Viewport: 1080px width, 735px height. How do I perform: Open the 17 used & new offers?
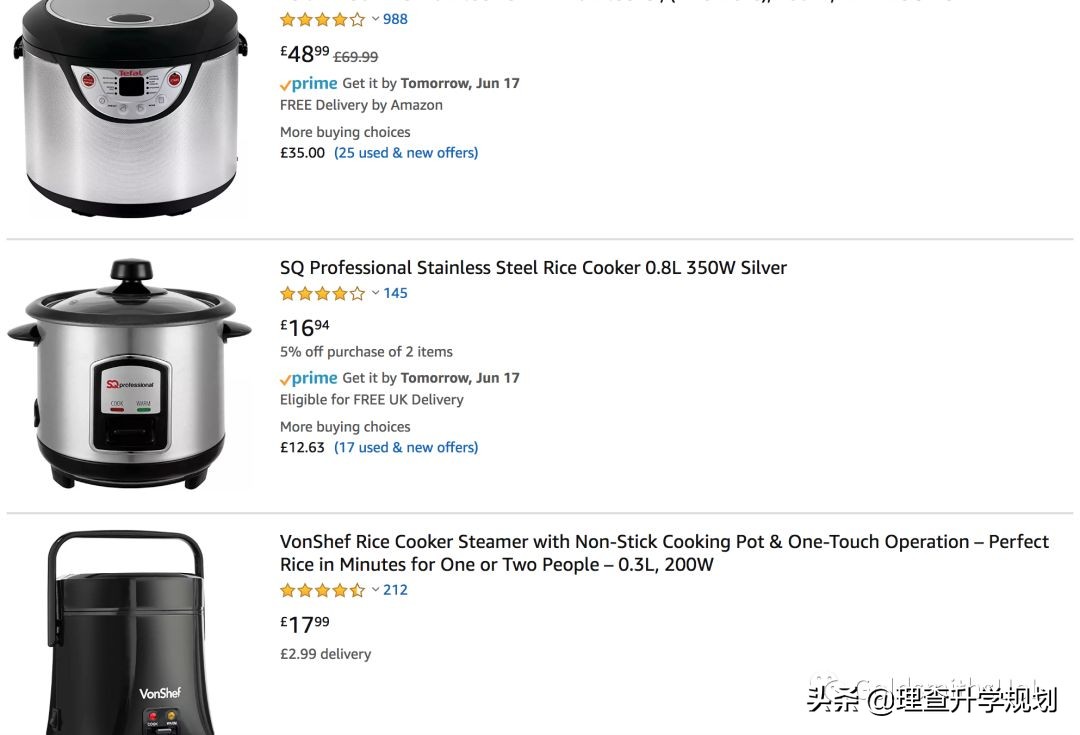[x=406, y=448]
